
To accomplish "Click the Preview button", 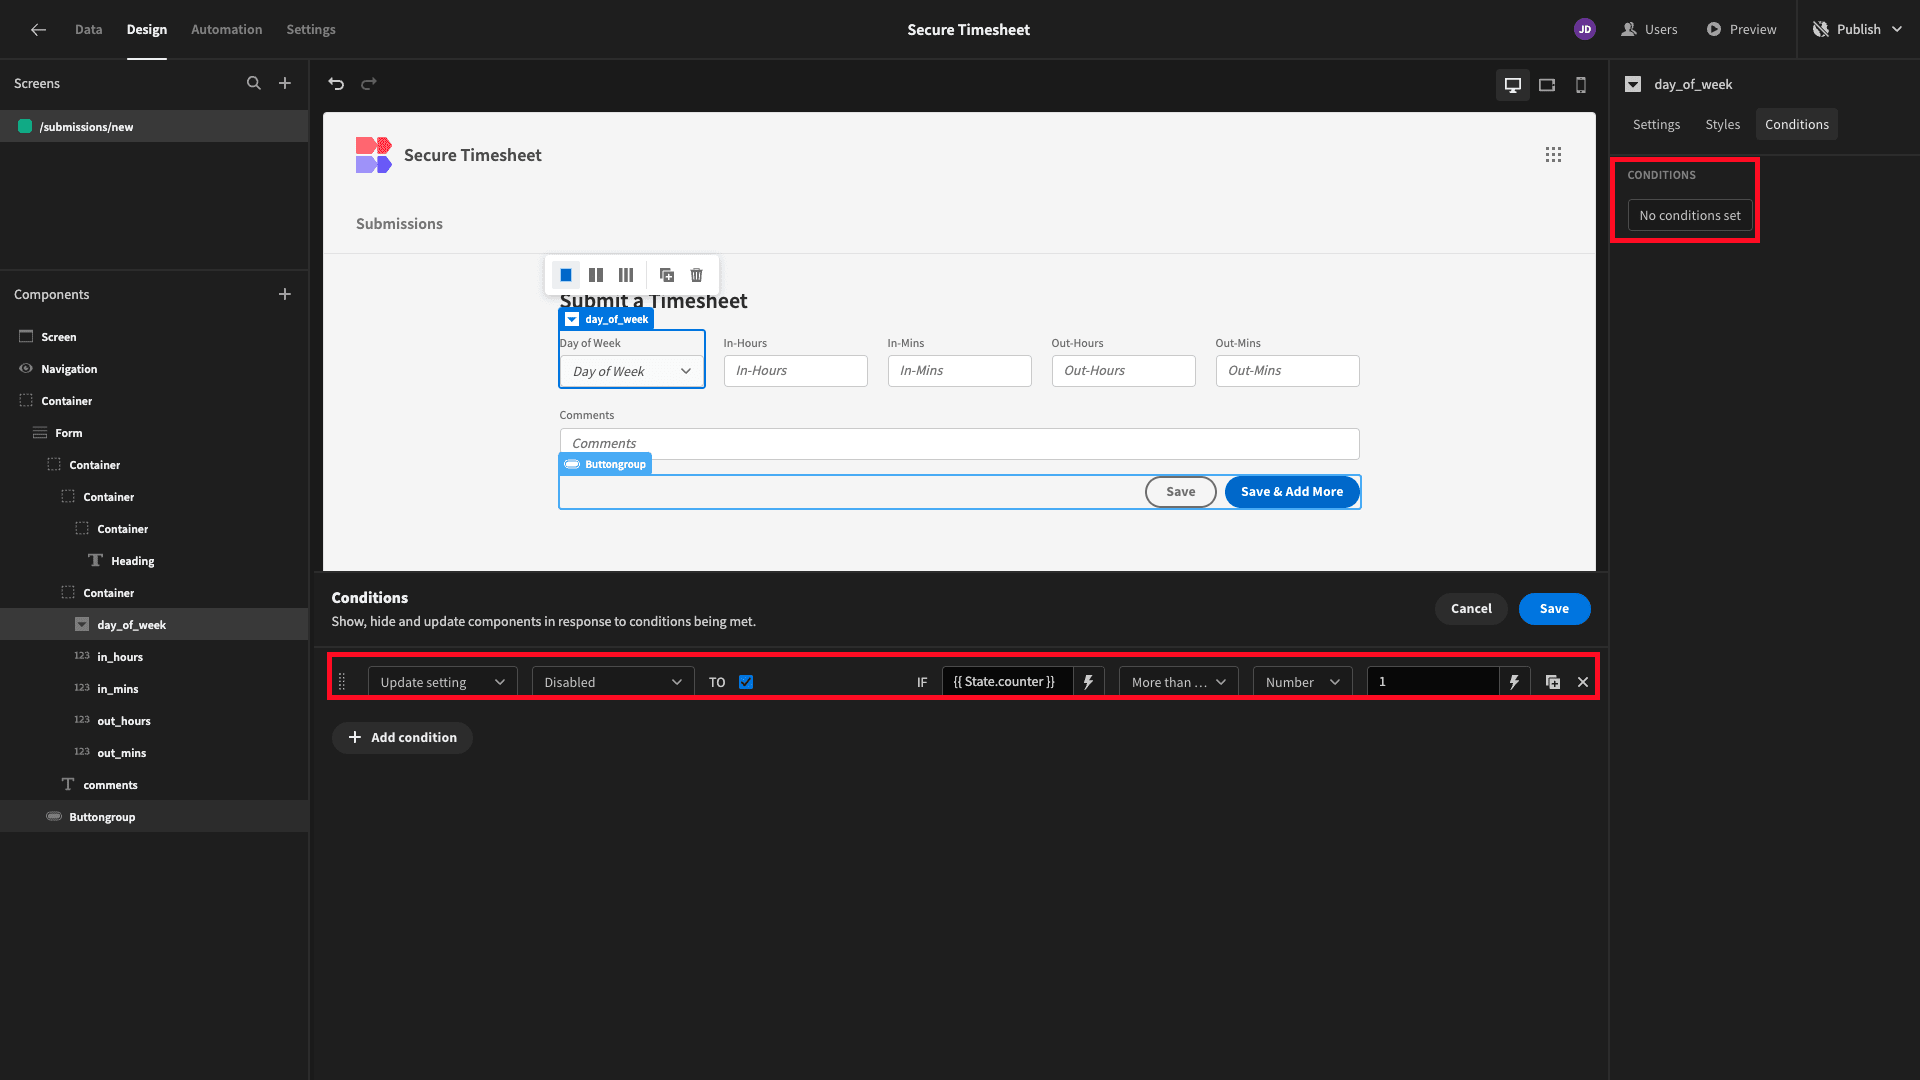I will coord(1741,30).
